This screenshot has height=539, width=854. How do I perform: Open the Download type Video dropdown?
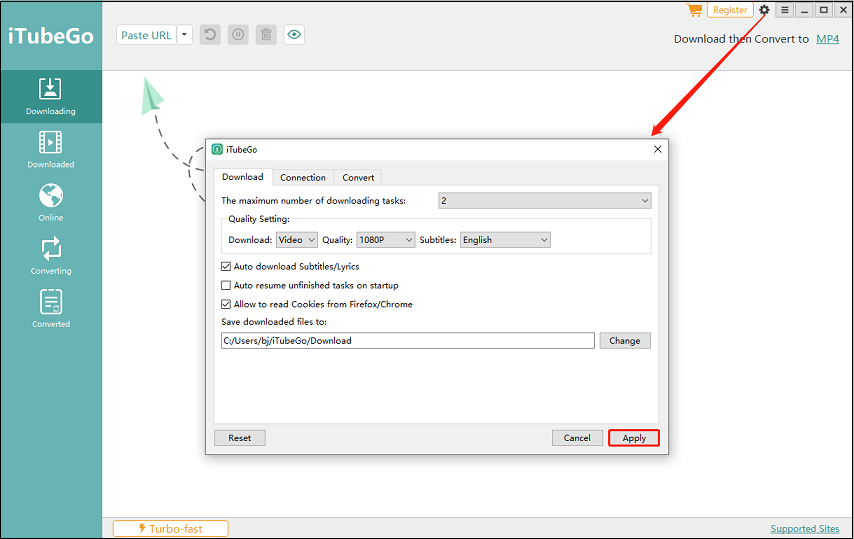297,240
